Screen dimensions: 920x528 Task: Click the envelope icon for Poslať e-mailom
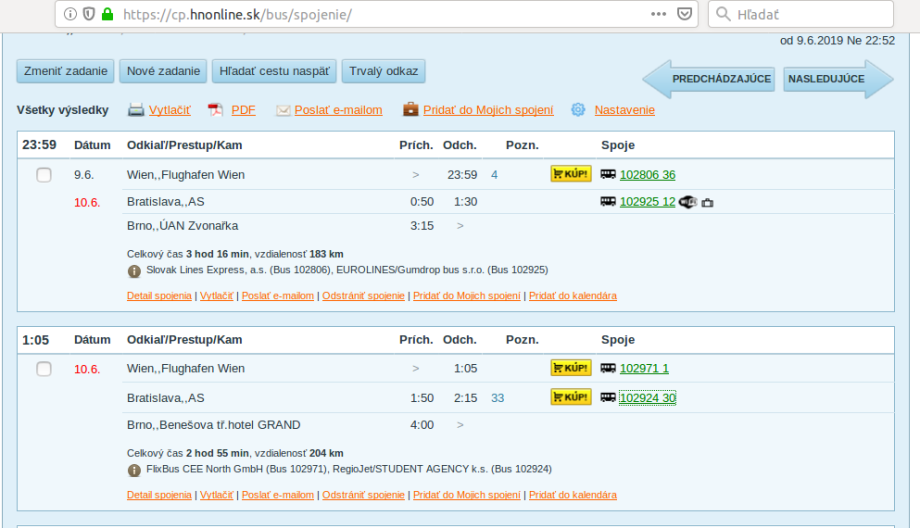[x=283, y=110]
